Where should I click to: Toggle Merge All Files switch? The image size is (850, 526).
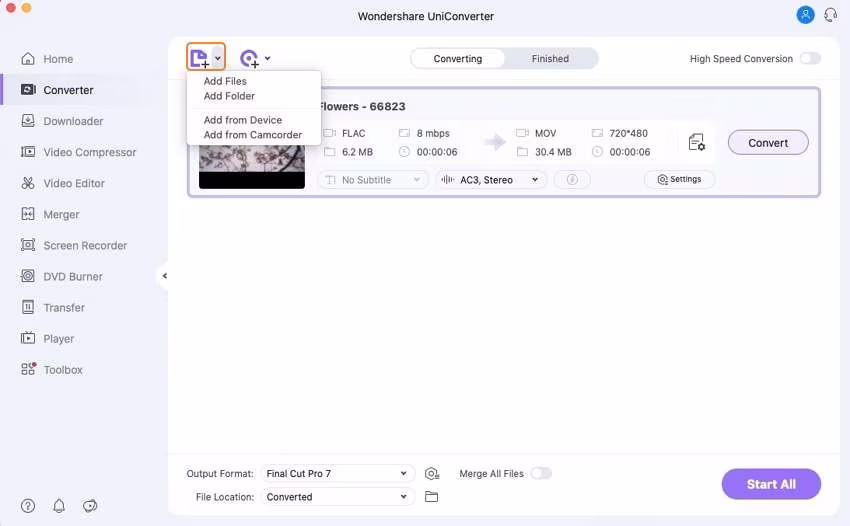(x=541, y=473)
